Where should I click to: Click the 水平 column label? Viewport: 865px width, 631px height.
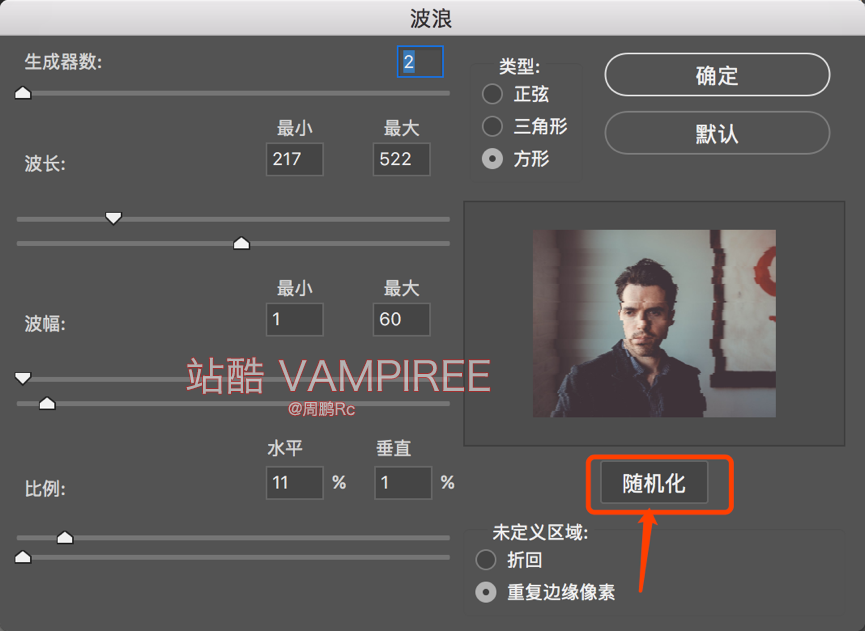click(x=285, y=448)
